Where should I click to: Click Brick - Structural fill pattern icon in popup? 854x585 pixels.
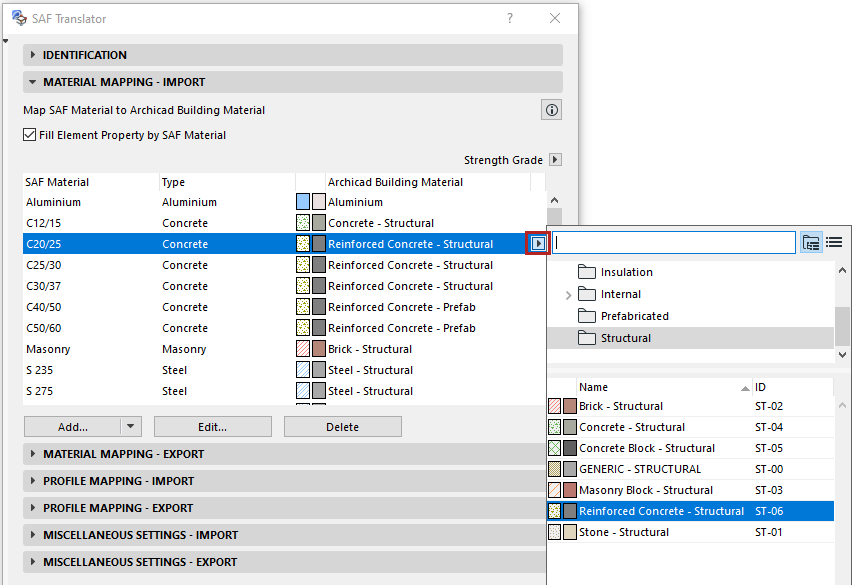coord(554,406)
